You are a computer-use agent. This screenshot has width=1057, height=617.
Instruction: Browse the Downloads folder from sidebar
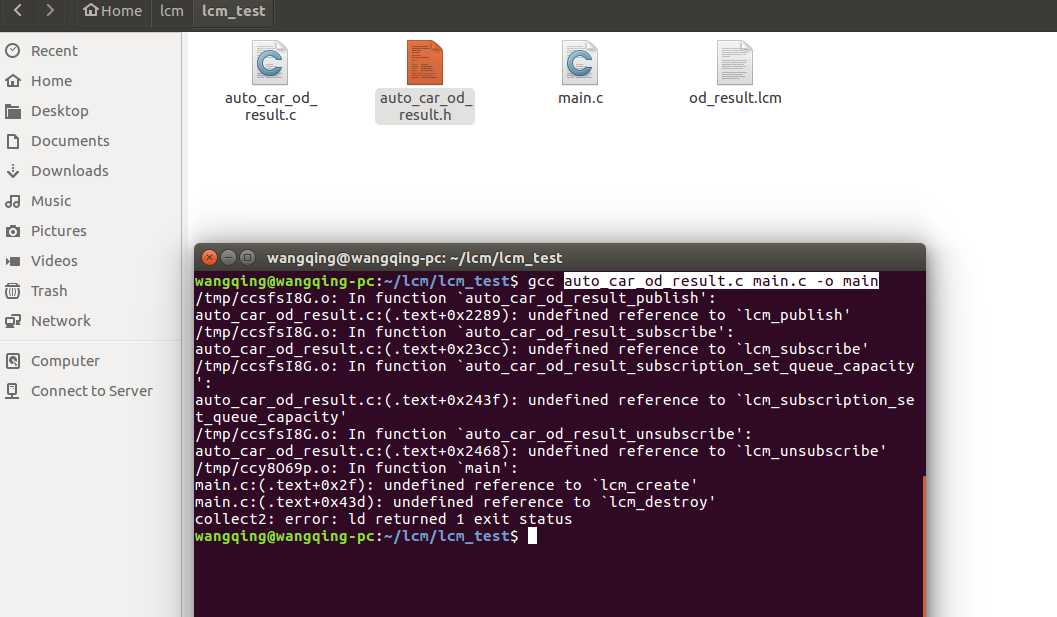(x=65, y=170)
